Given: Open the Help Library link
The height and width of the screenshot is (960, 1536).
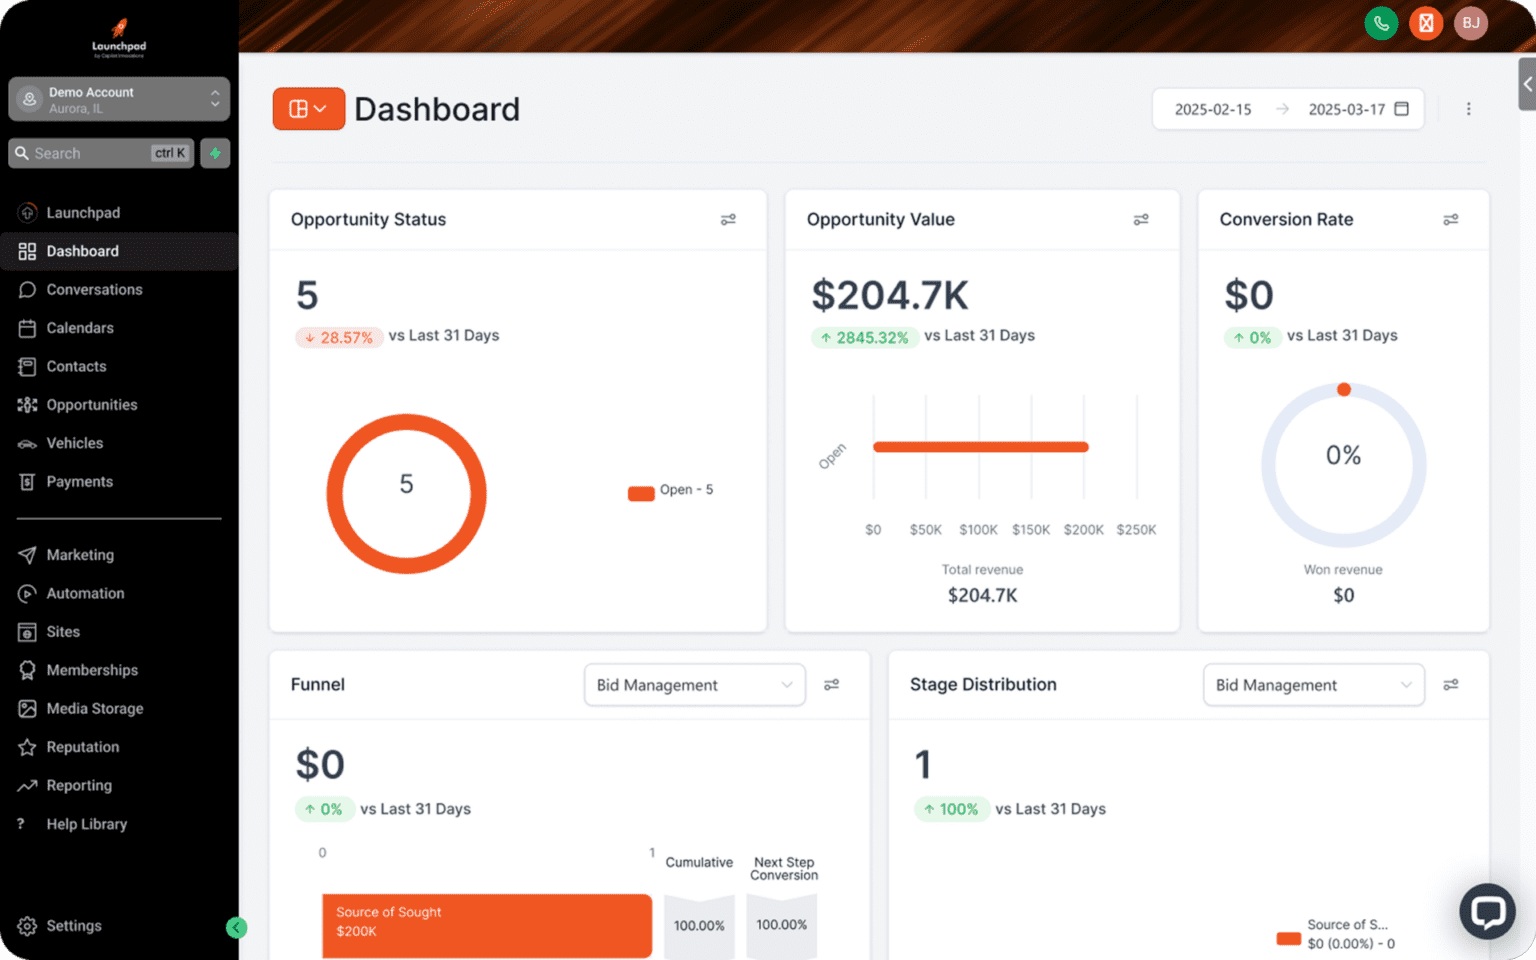Looking at the screenshot, I should [x=86, y=824].
